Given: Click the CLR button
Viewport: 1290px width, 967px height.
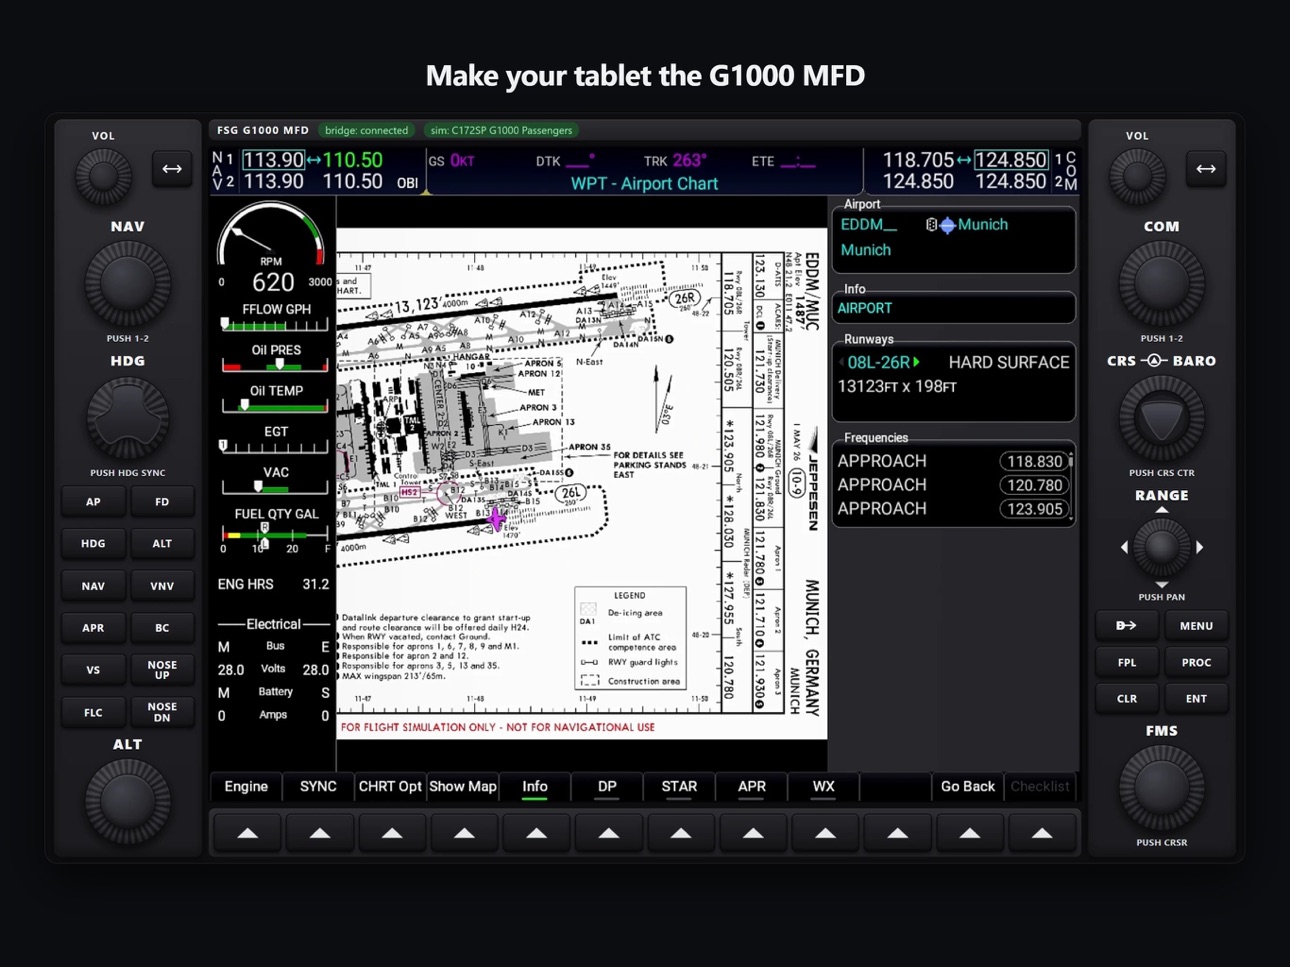Looking at the screenshot, I should pyautogui.click(x=1126, y=698).
